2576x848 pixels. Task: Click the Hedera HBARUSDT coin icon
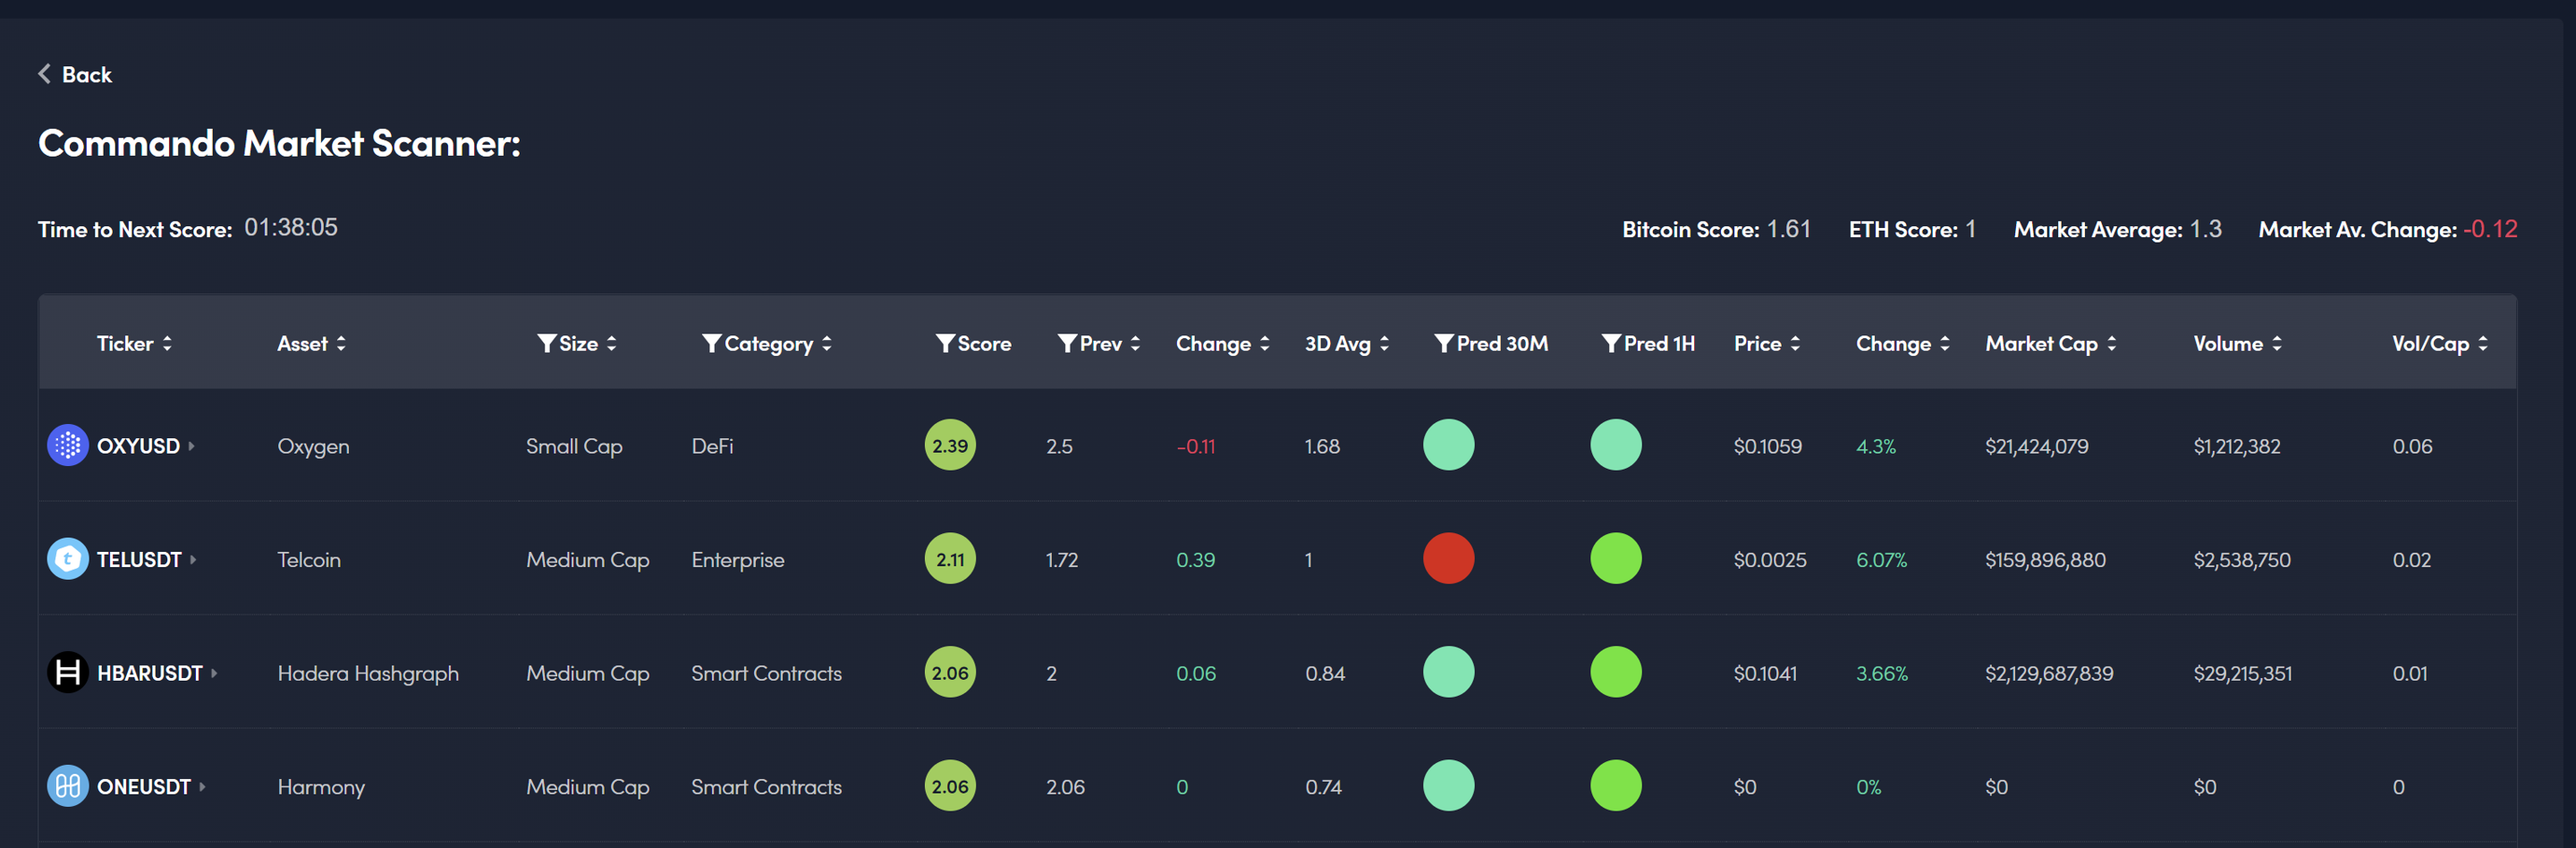pyautogui.click(x=67, y=672)
